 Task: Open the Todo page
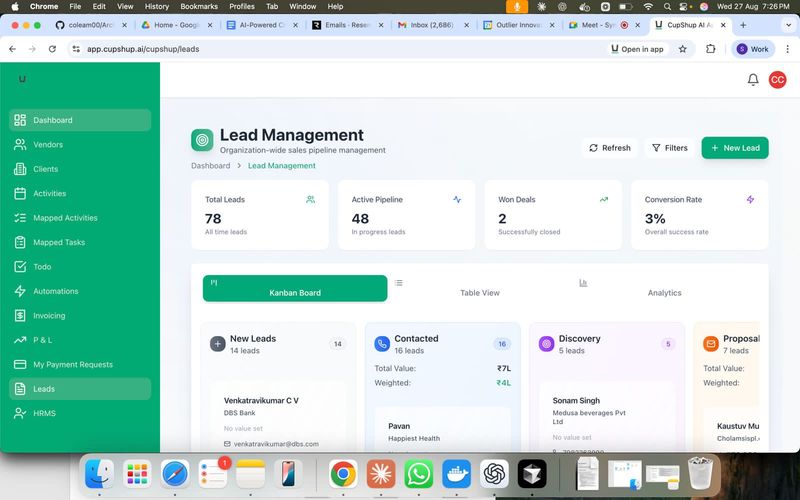tap(80, 266)
